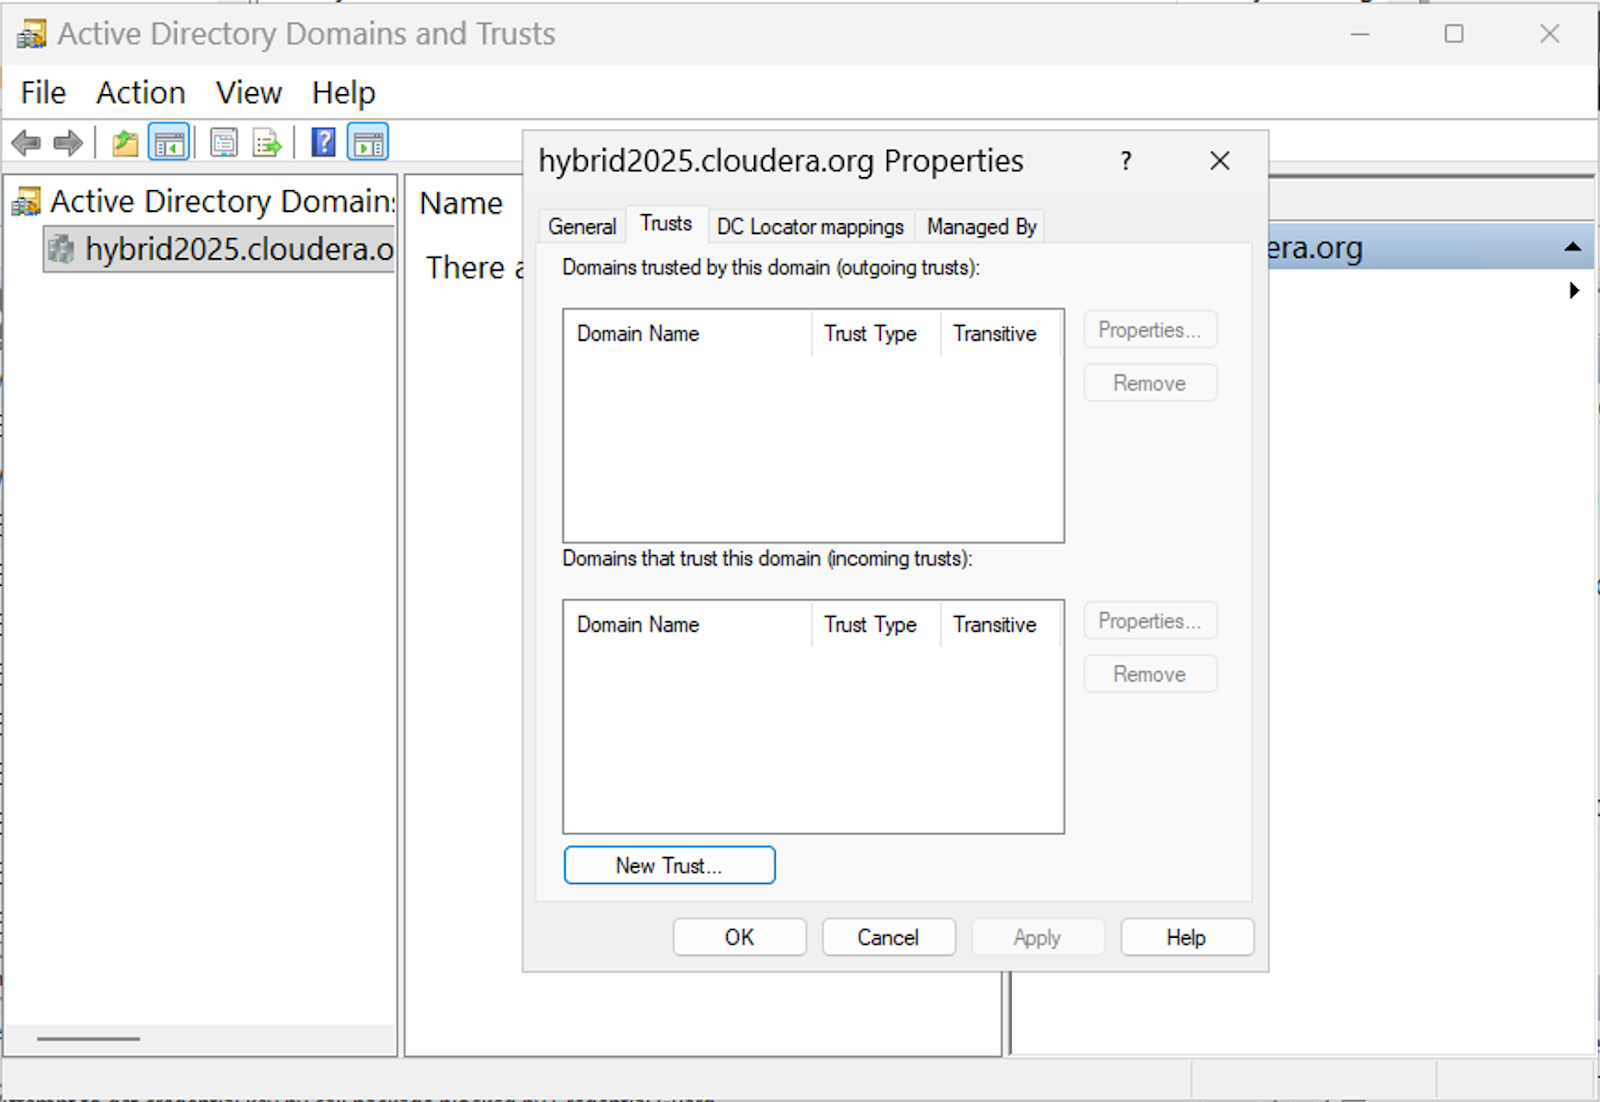Toggle the Show/Hide Console Tree icon
The image size is (1600, 1102).
(169, 143)
